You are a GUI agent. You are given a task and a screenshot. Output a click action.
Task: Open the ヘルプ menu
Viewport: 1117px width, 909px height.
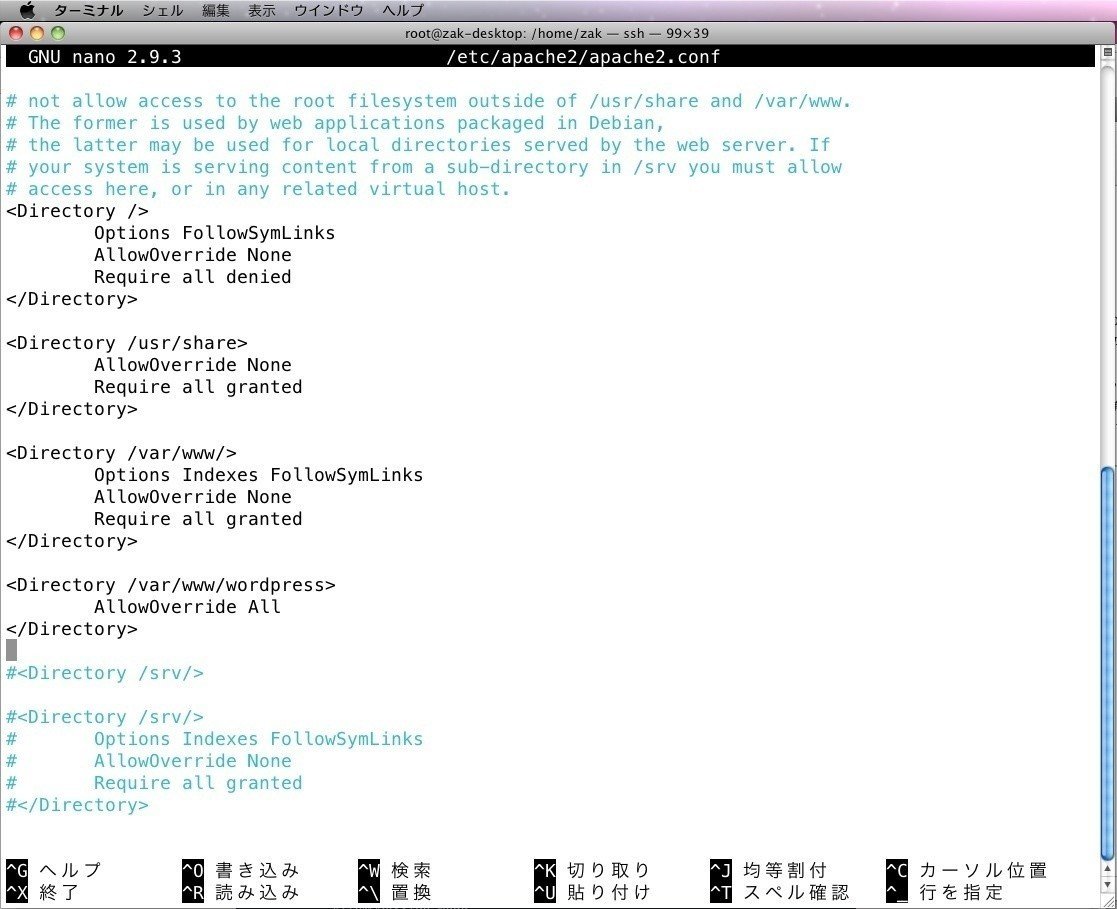pos(402,11)
